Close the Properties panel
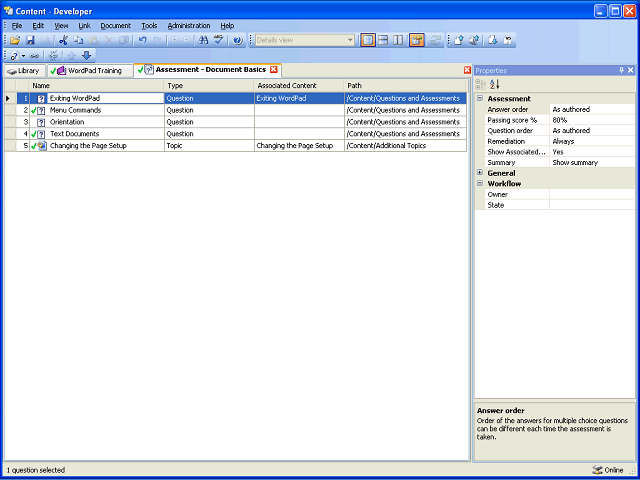 [x=631, y=70]
